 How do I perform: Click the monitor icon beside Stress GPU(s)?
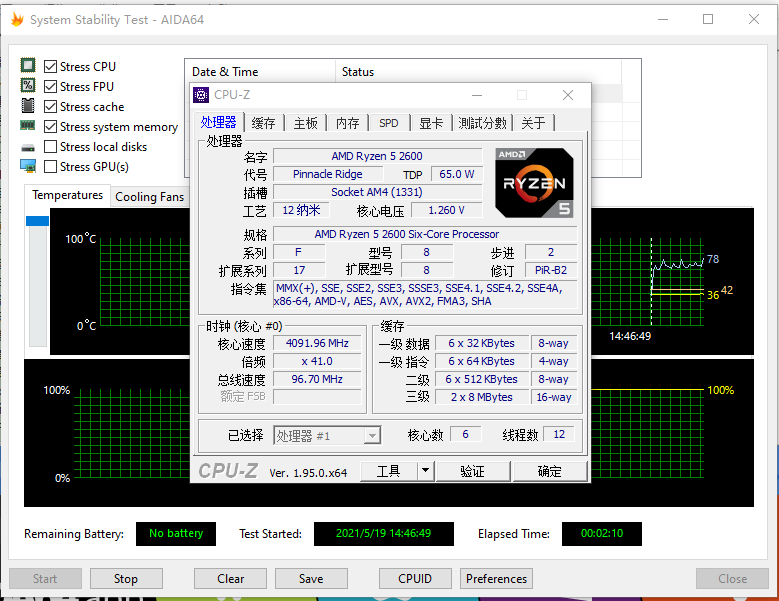28,166
